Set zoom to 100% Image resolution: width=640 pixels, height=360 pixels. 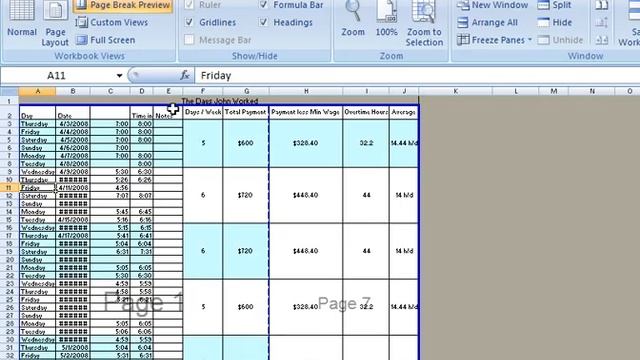pos(386,19)
